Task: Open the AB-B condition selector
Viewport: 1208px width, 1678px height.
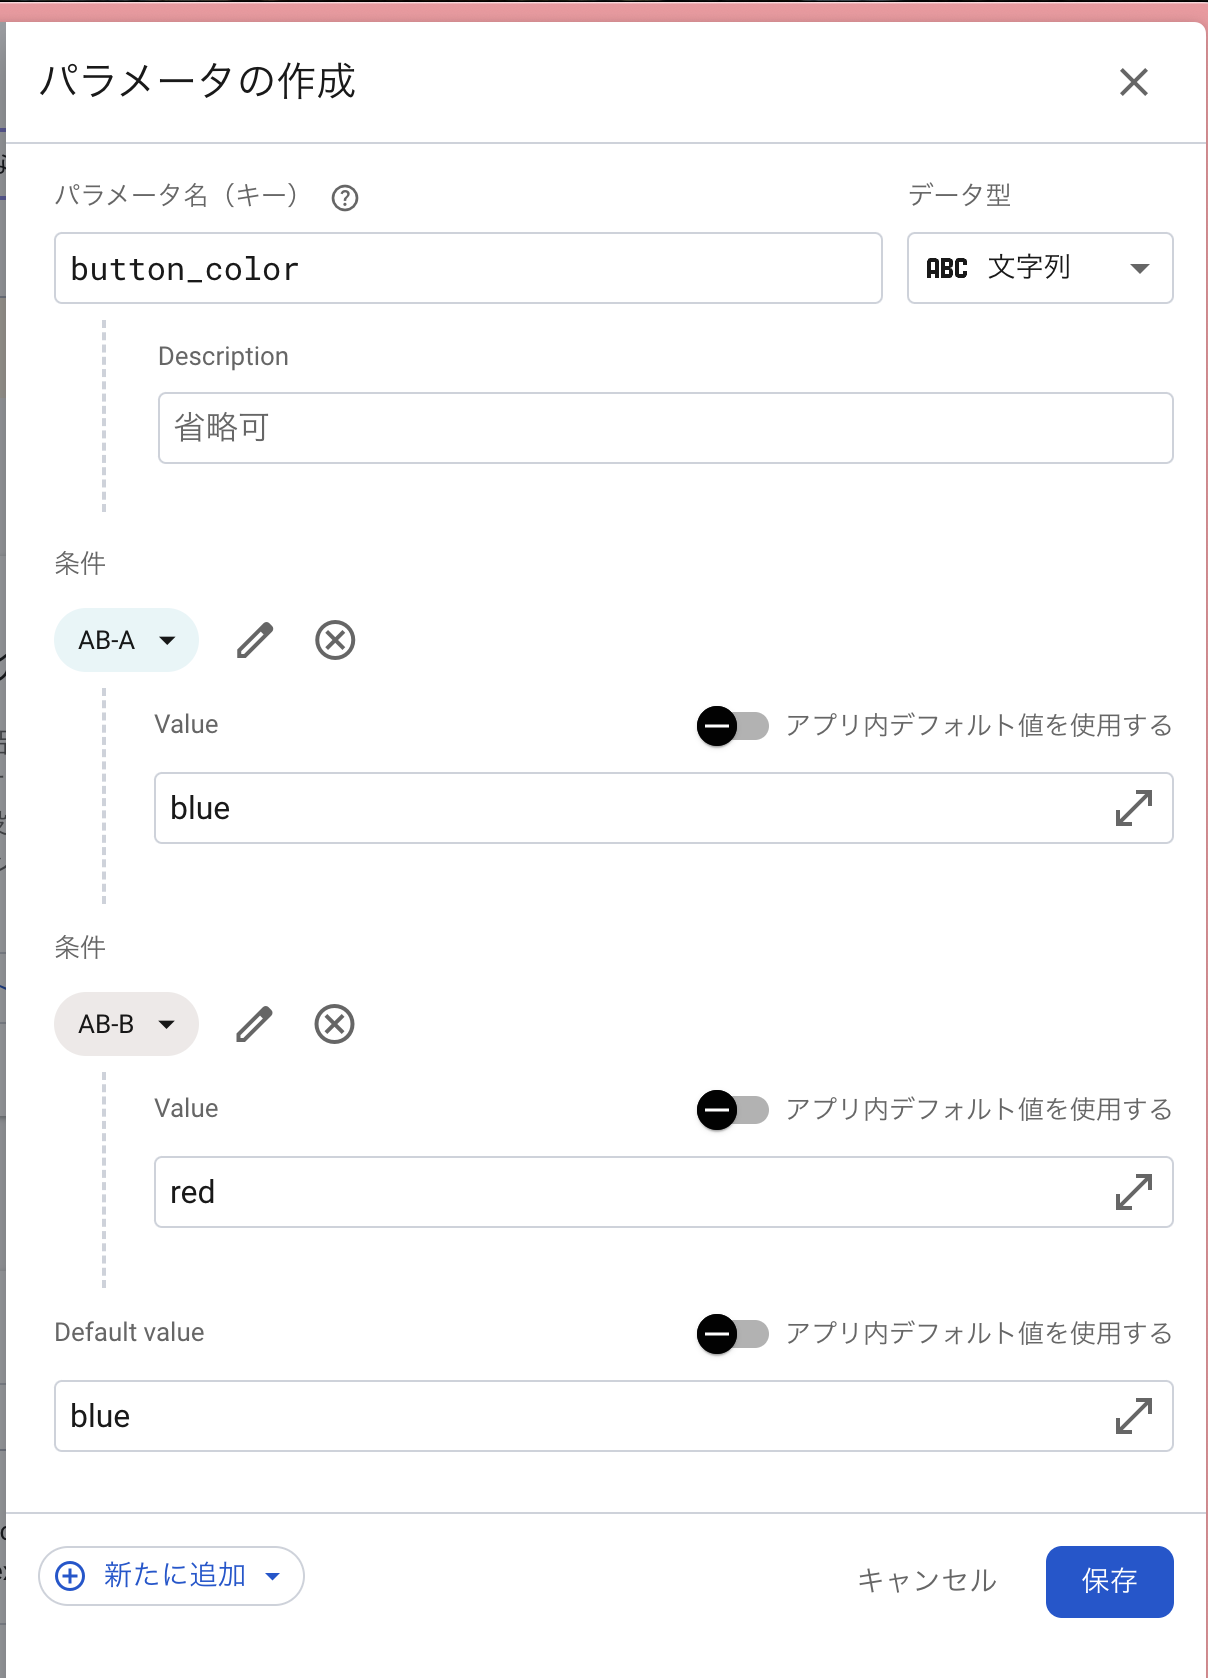Action: [x=126, y=1023]
